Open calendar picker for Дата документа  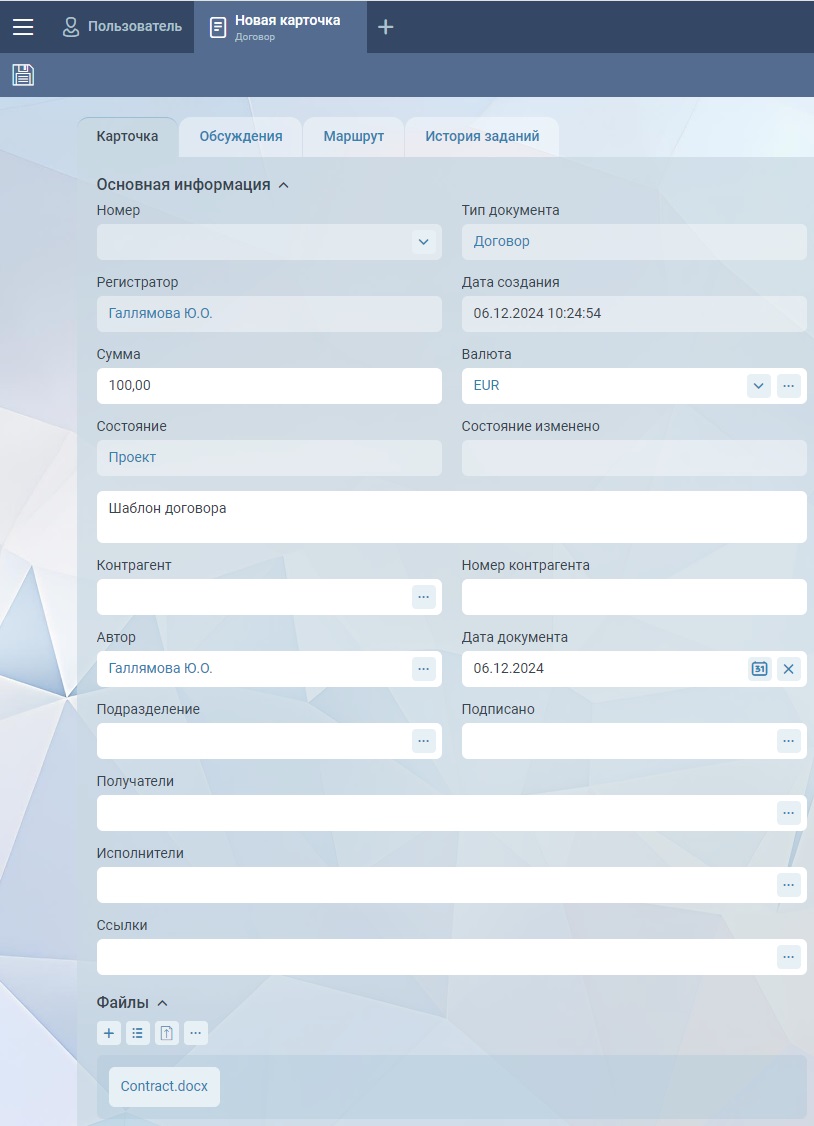759,669
